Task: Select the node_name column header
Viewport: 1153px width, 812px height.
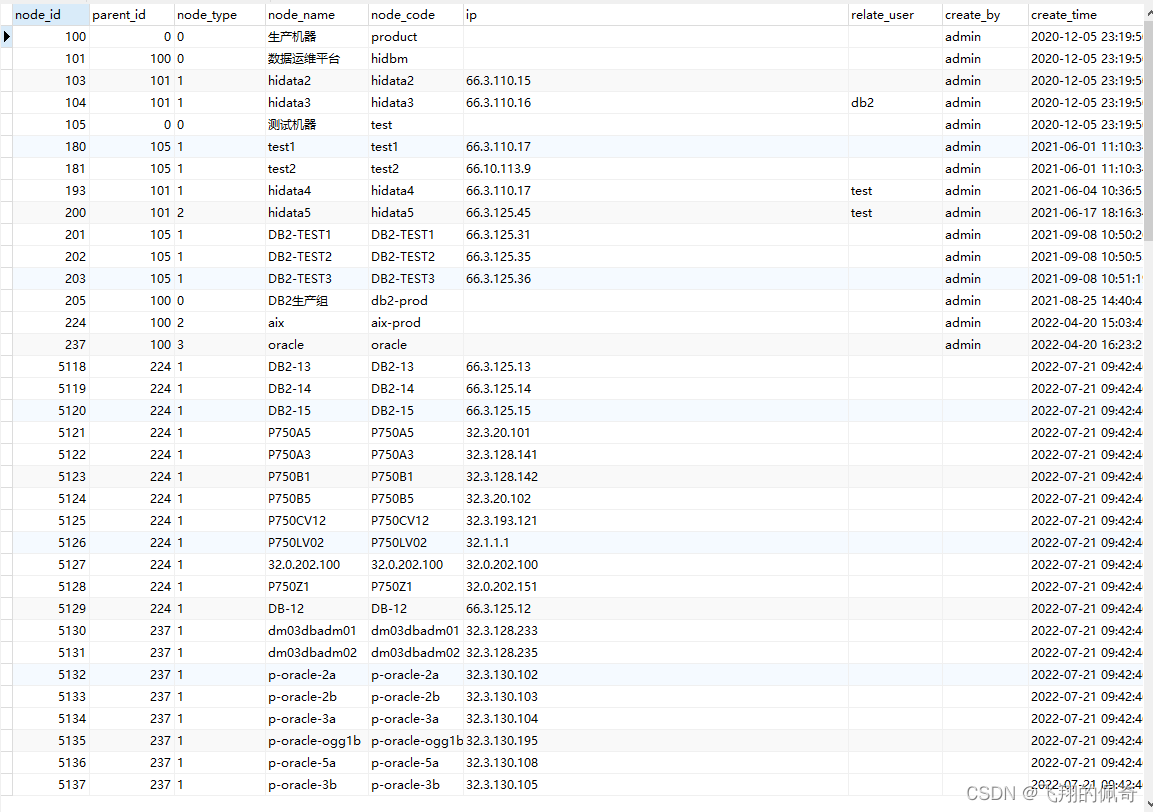Action: click(x=316, y=15)
